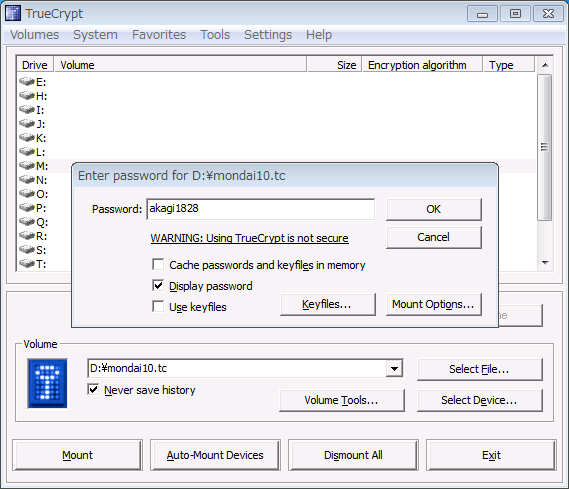
Task: Click Select File... button
Action: point(480,369)
